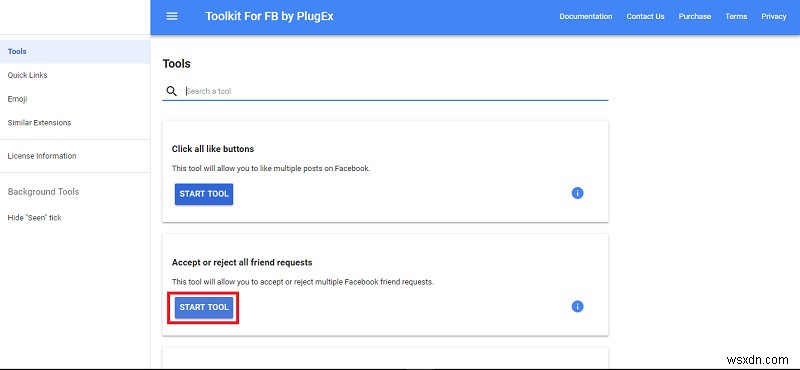
Task: Open the Privacy link
Action: (x=773, y=16)
